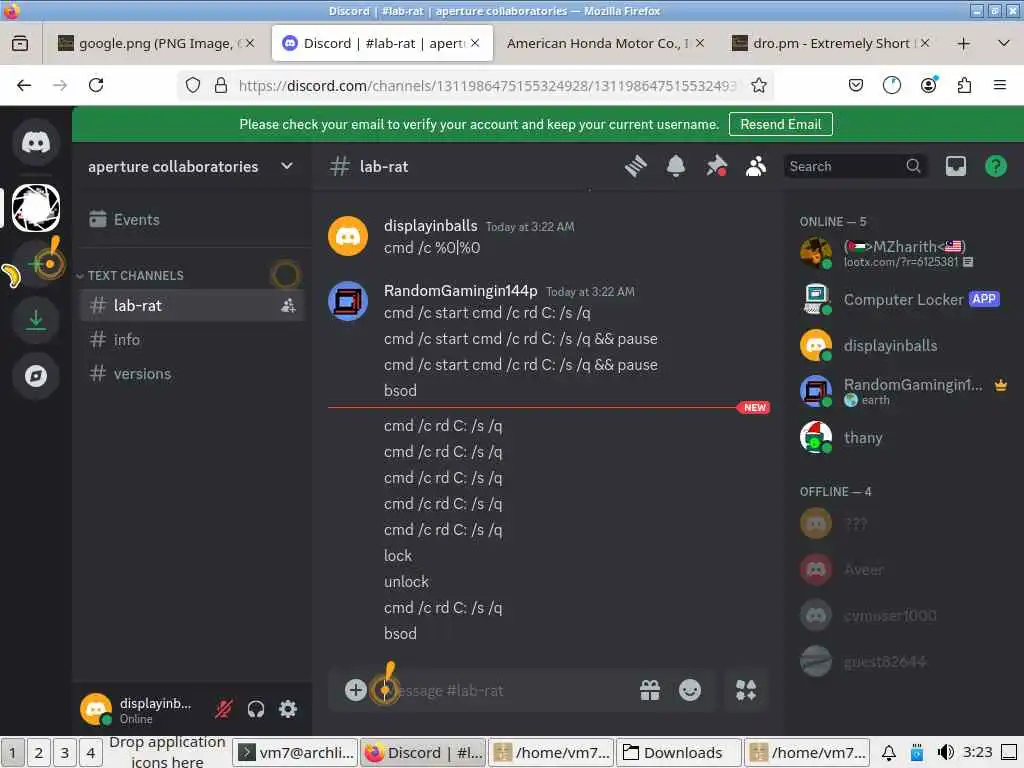Image resolution: width=1024 pixels, height=768 pixels.
Task: View site security lock info
Action: [221, 86]
